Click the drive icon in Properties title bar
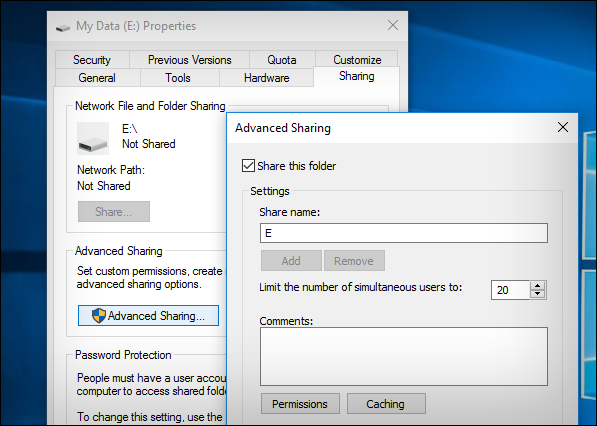 coord(63,27)
